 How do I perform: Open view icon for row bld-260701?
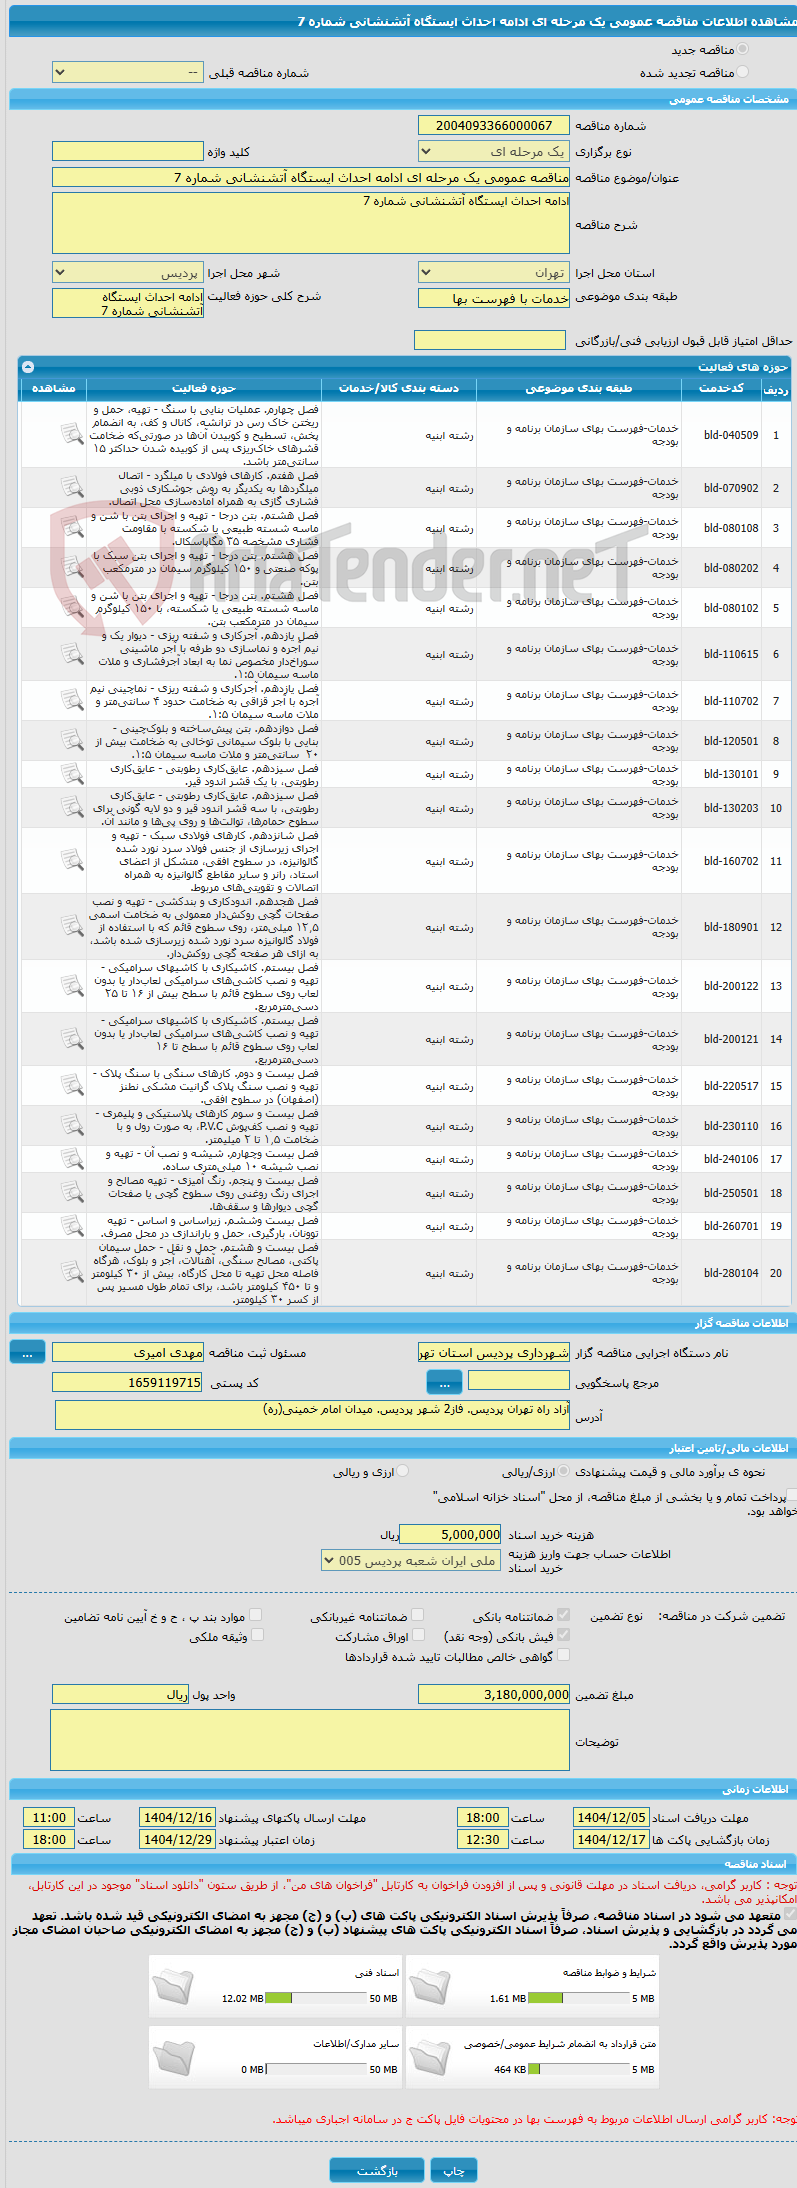point(72,1225)
